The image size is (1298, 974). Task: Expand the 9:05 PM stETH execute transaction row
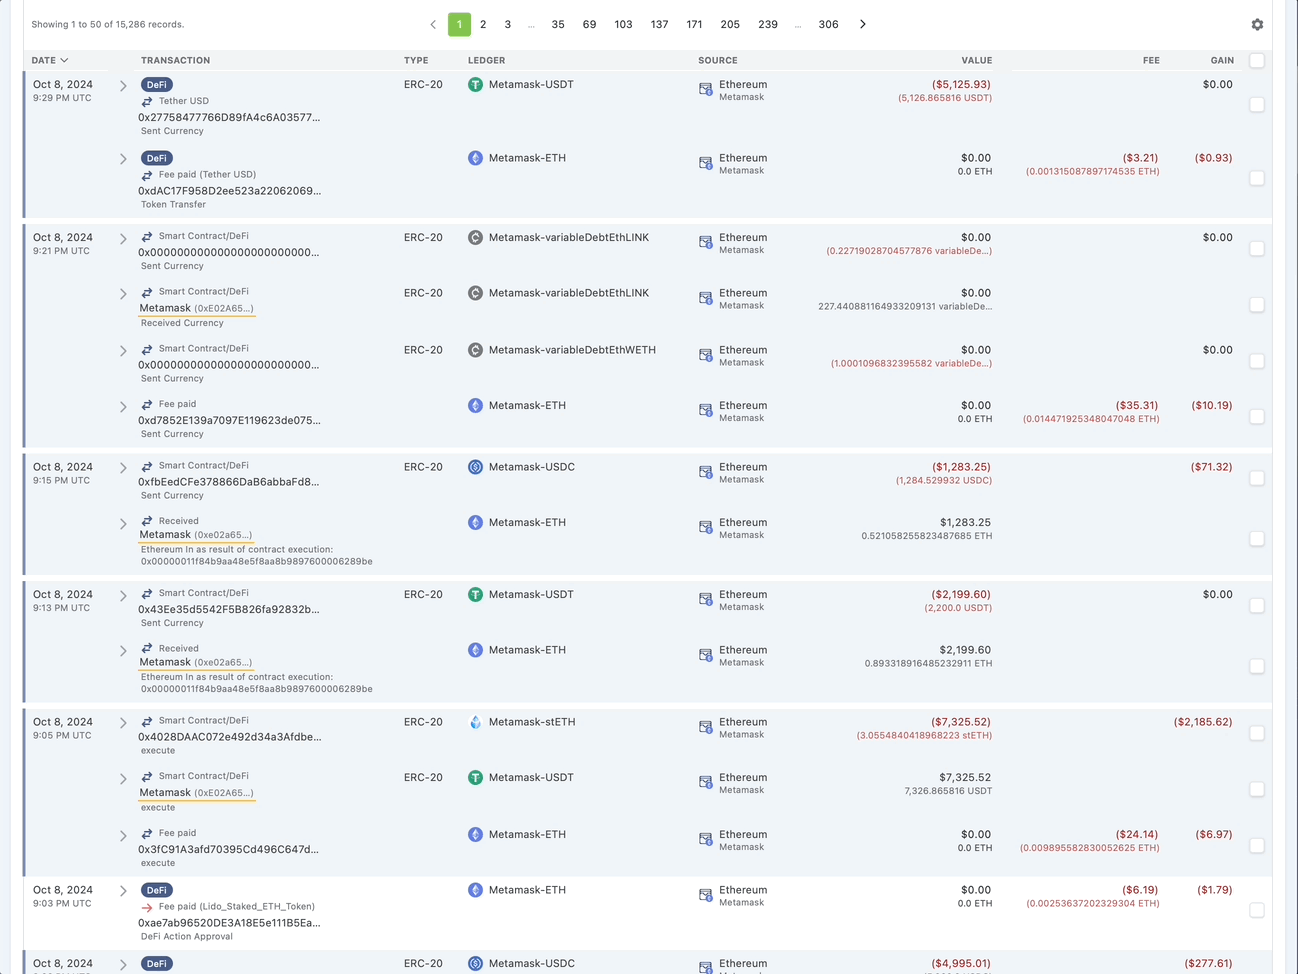[123, 723]
